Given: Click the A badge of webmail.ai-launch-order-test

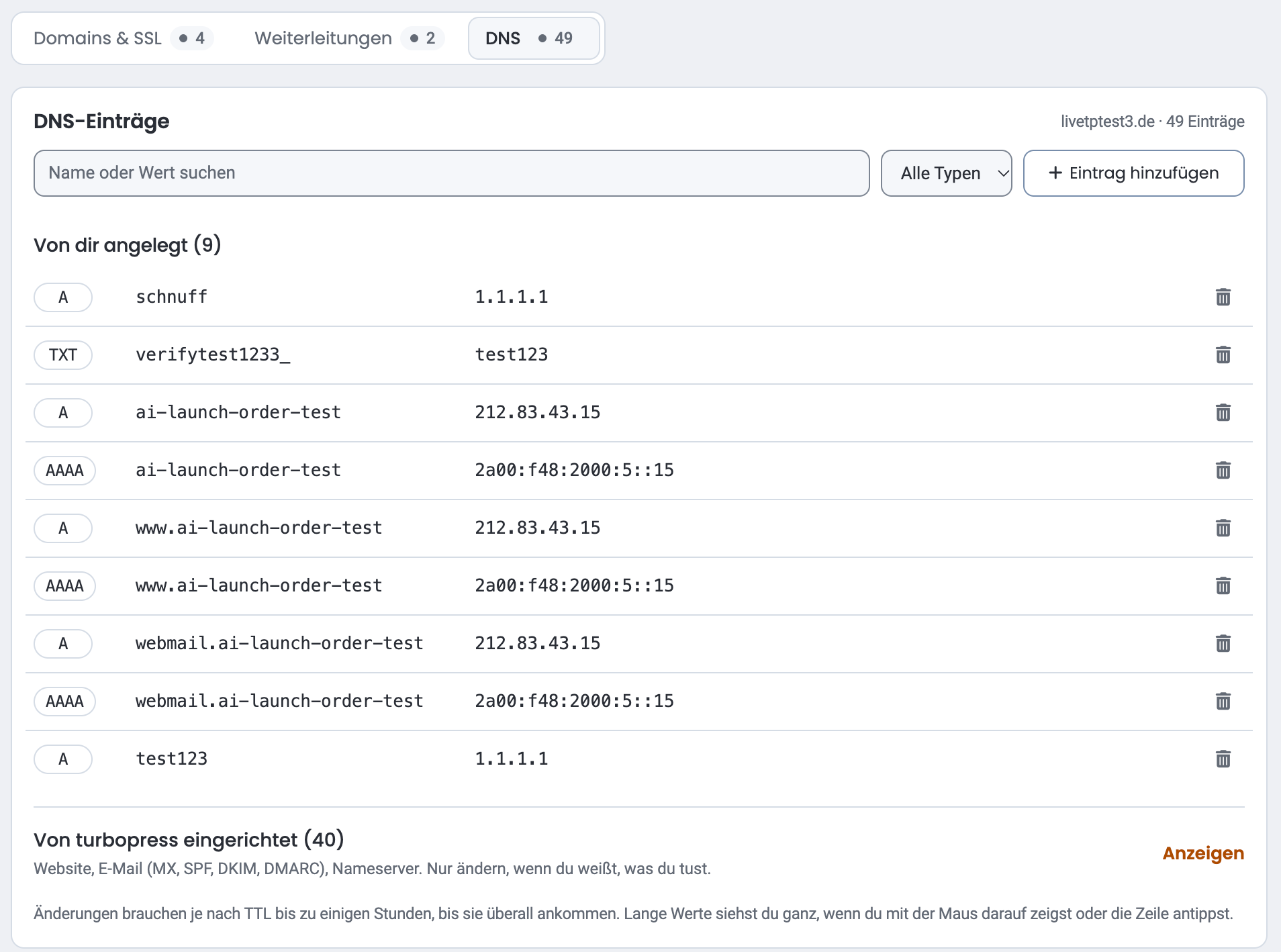Looking at the screenshot, I should 63,643.
